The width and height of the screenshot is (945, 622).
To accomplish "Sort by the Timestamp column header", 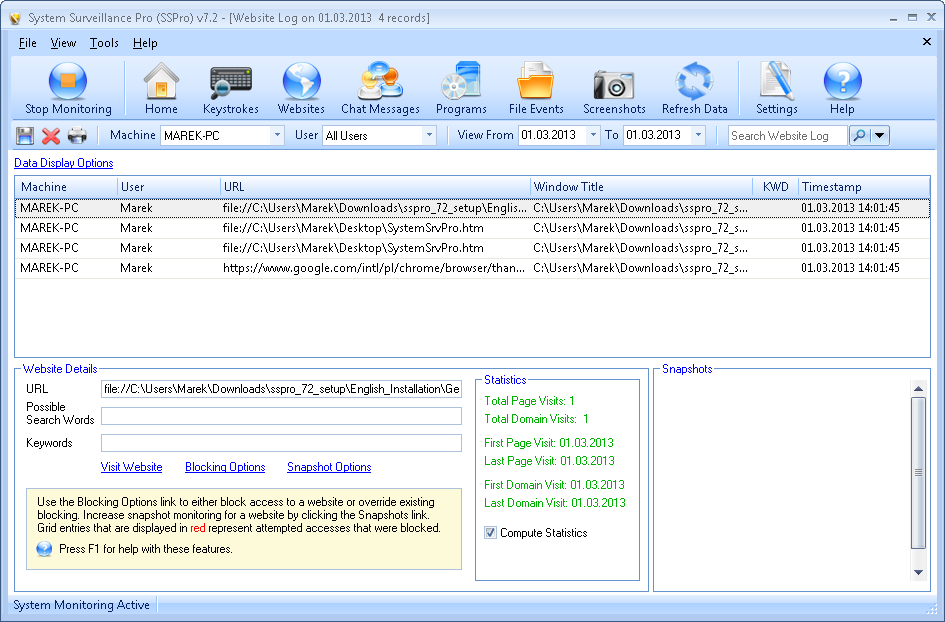I will pos(864,187).
